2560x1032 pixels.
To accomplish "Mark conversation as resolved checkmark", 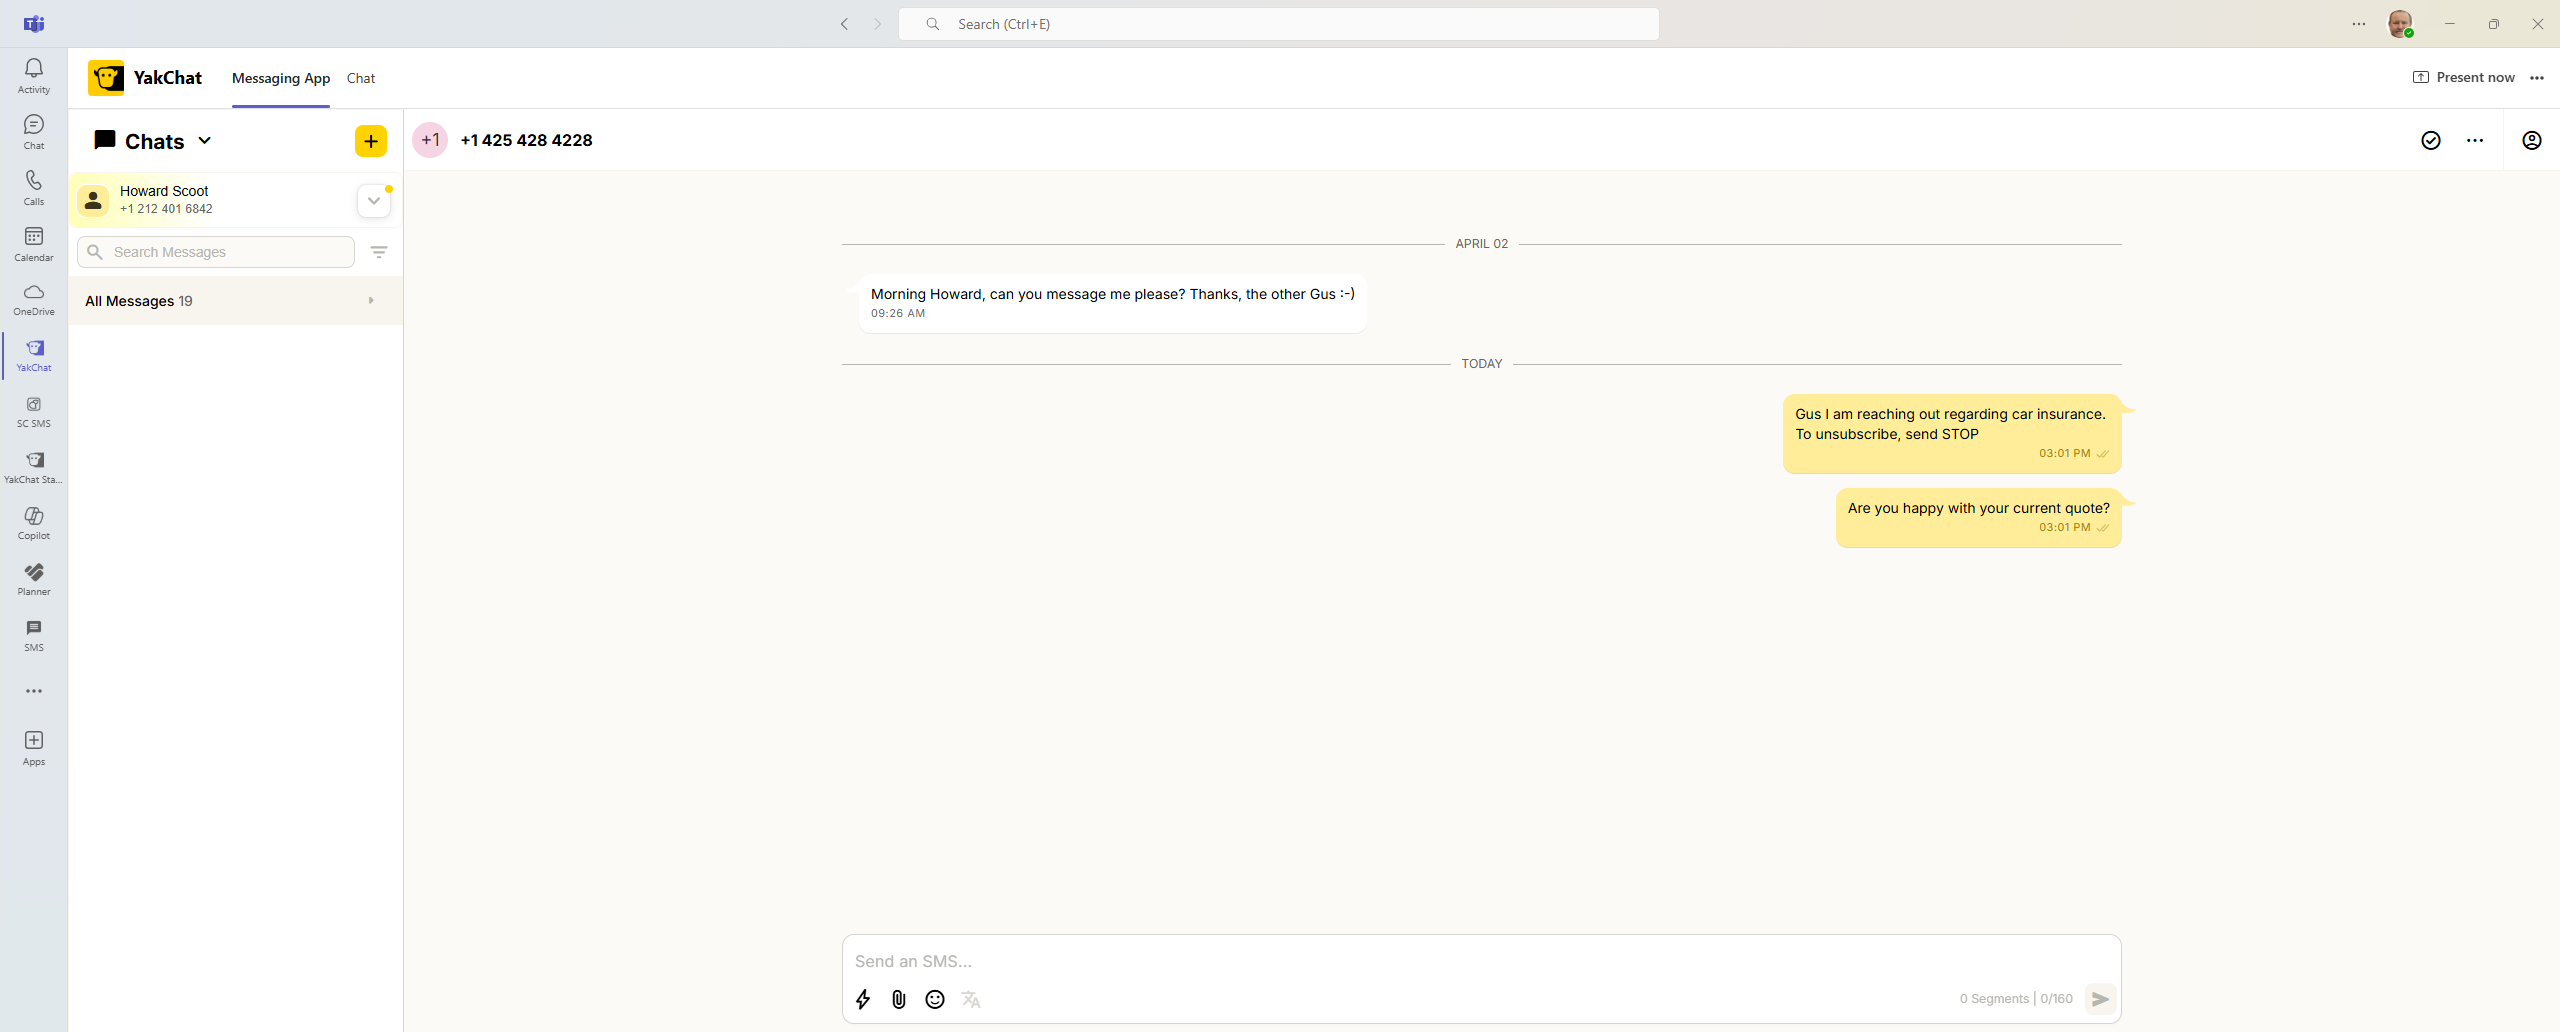I will point(2431,141).
